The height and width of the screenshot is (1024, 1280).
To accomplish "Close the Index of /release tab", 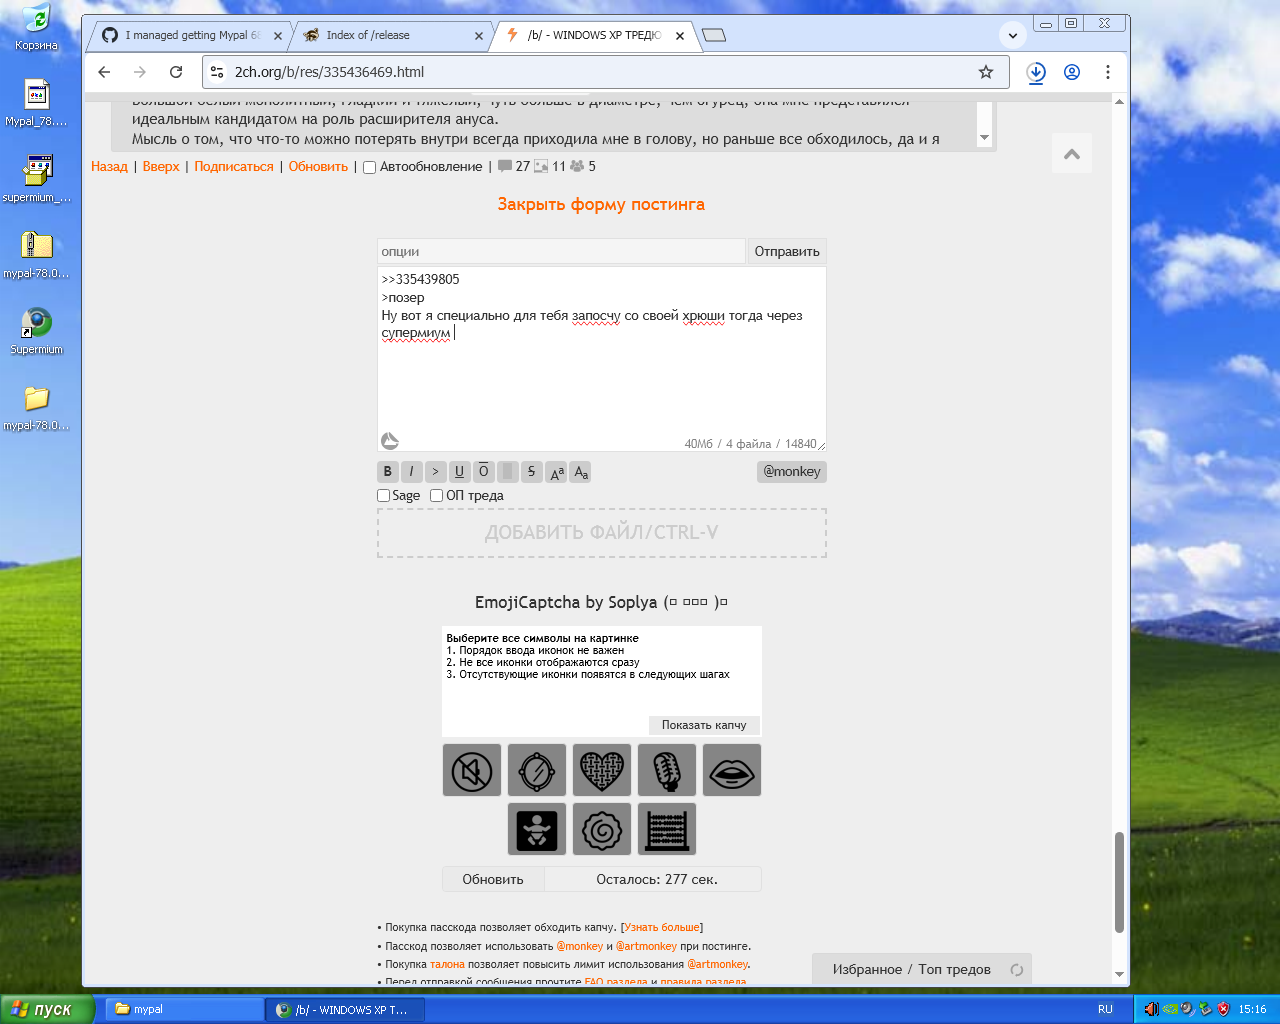I will 479,35.
